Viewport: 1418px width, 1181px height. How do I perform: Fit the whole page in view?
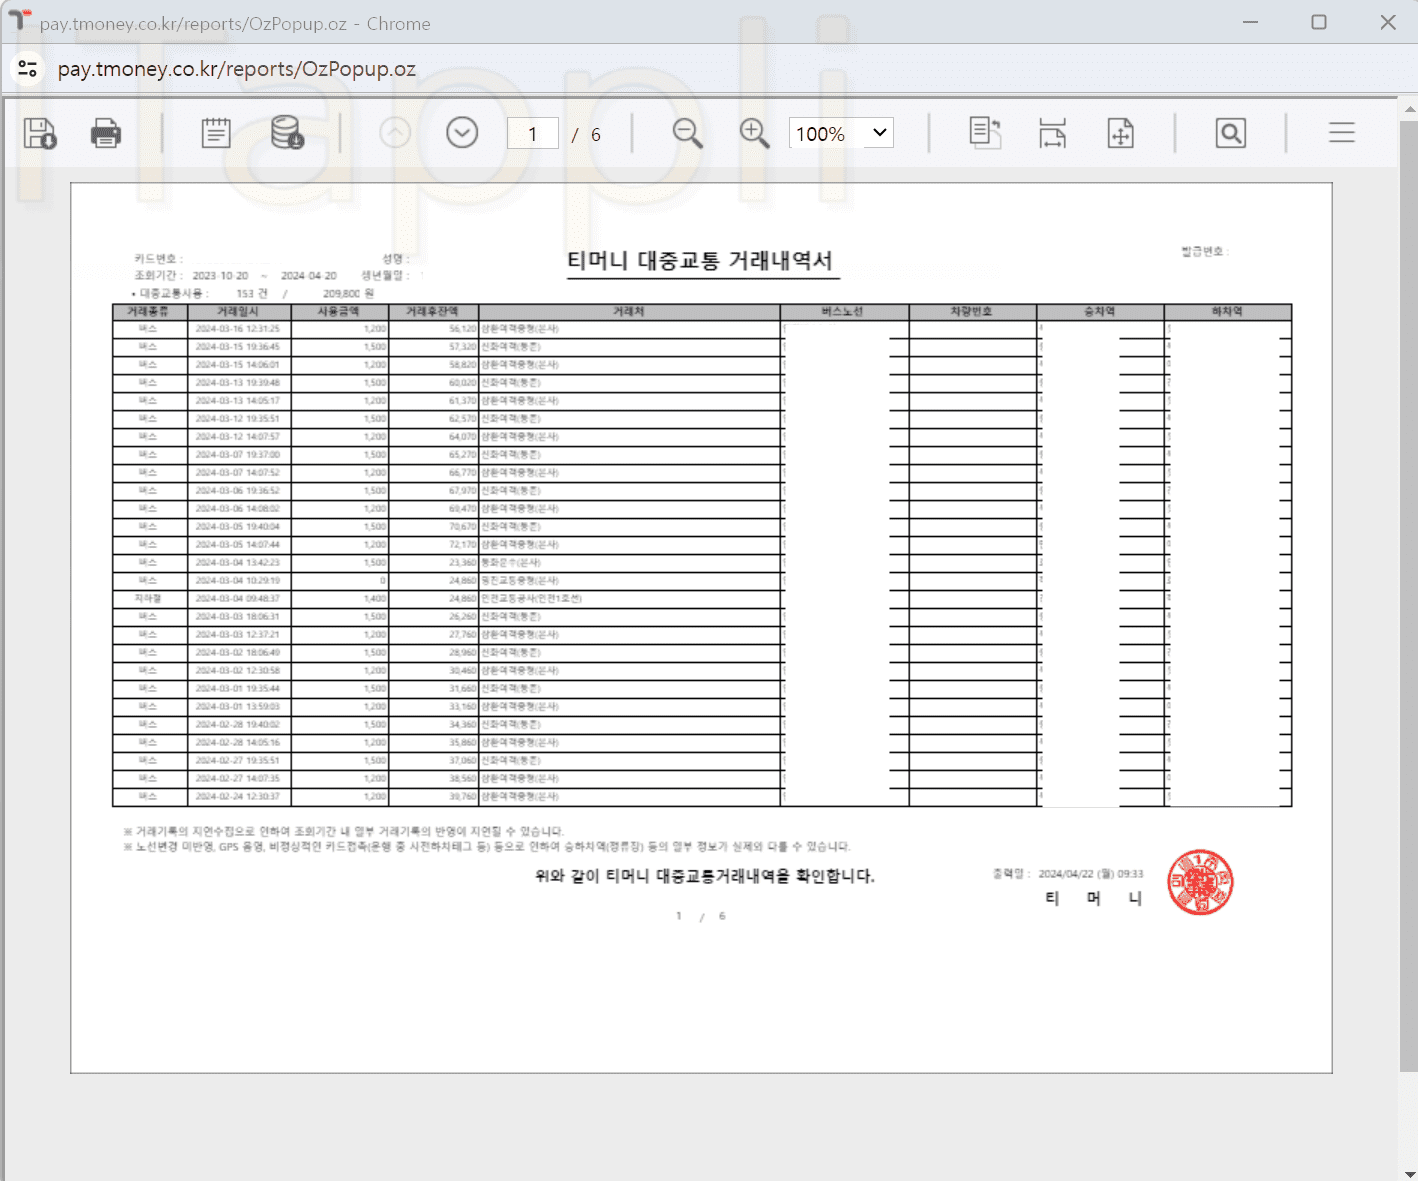click(x=1120, y=133)
